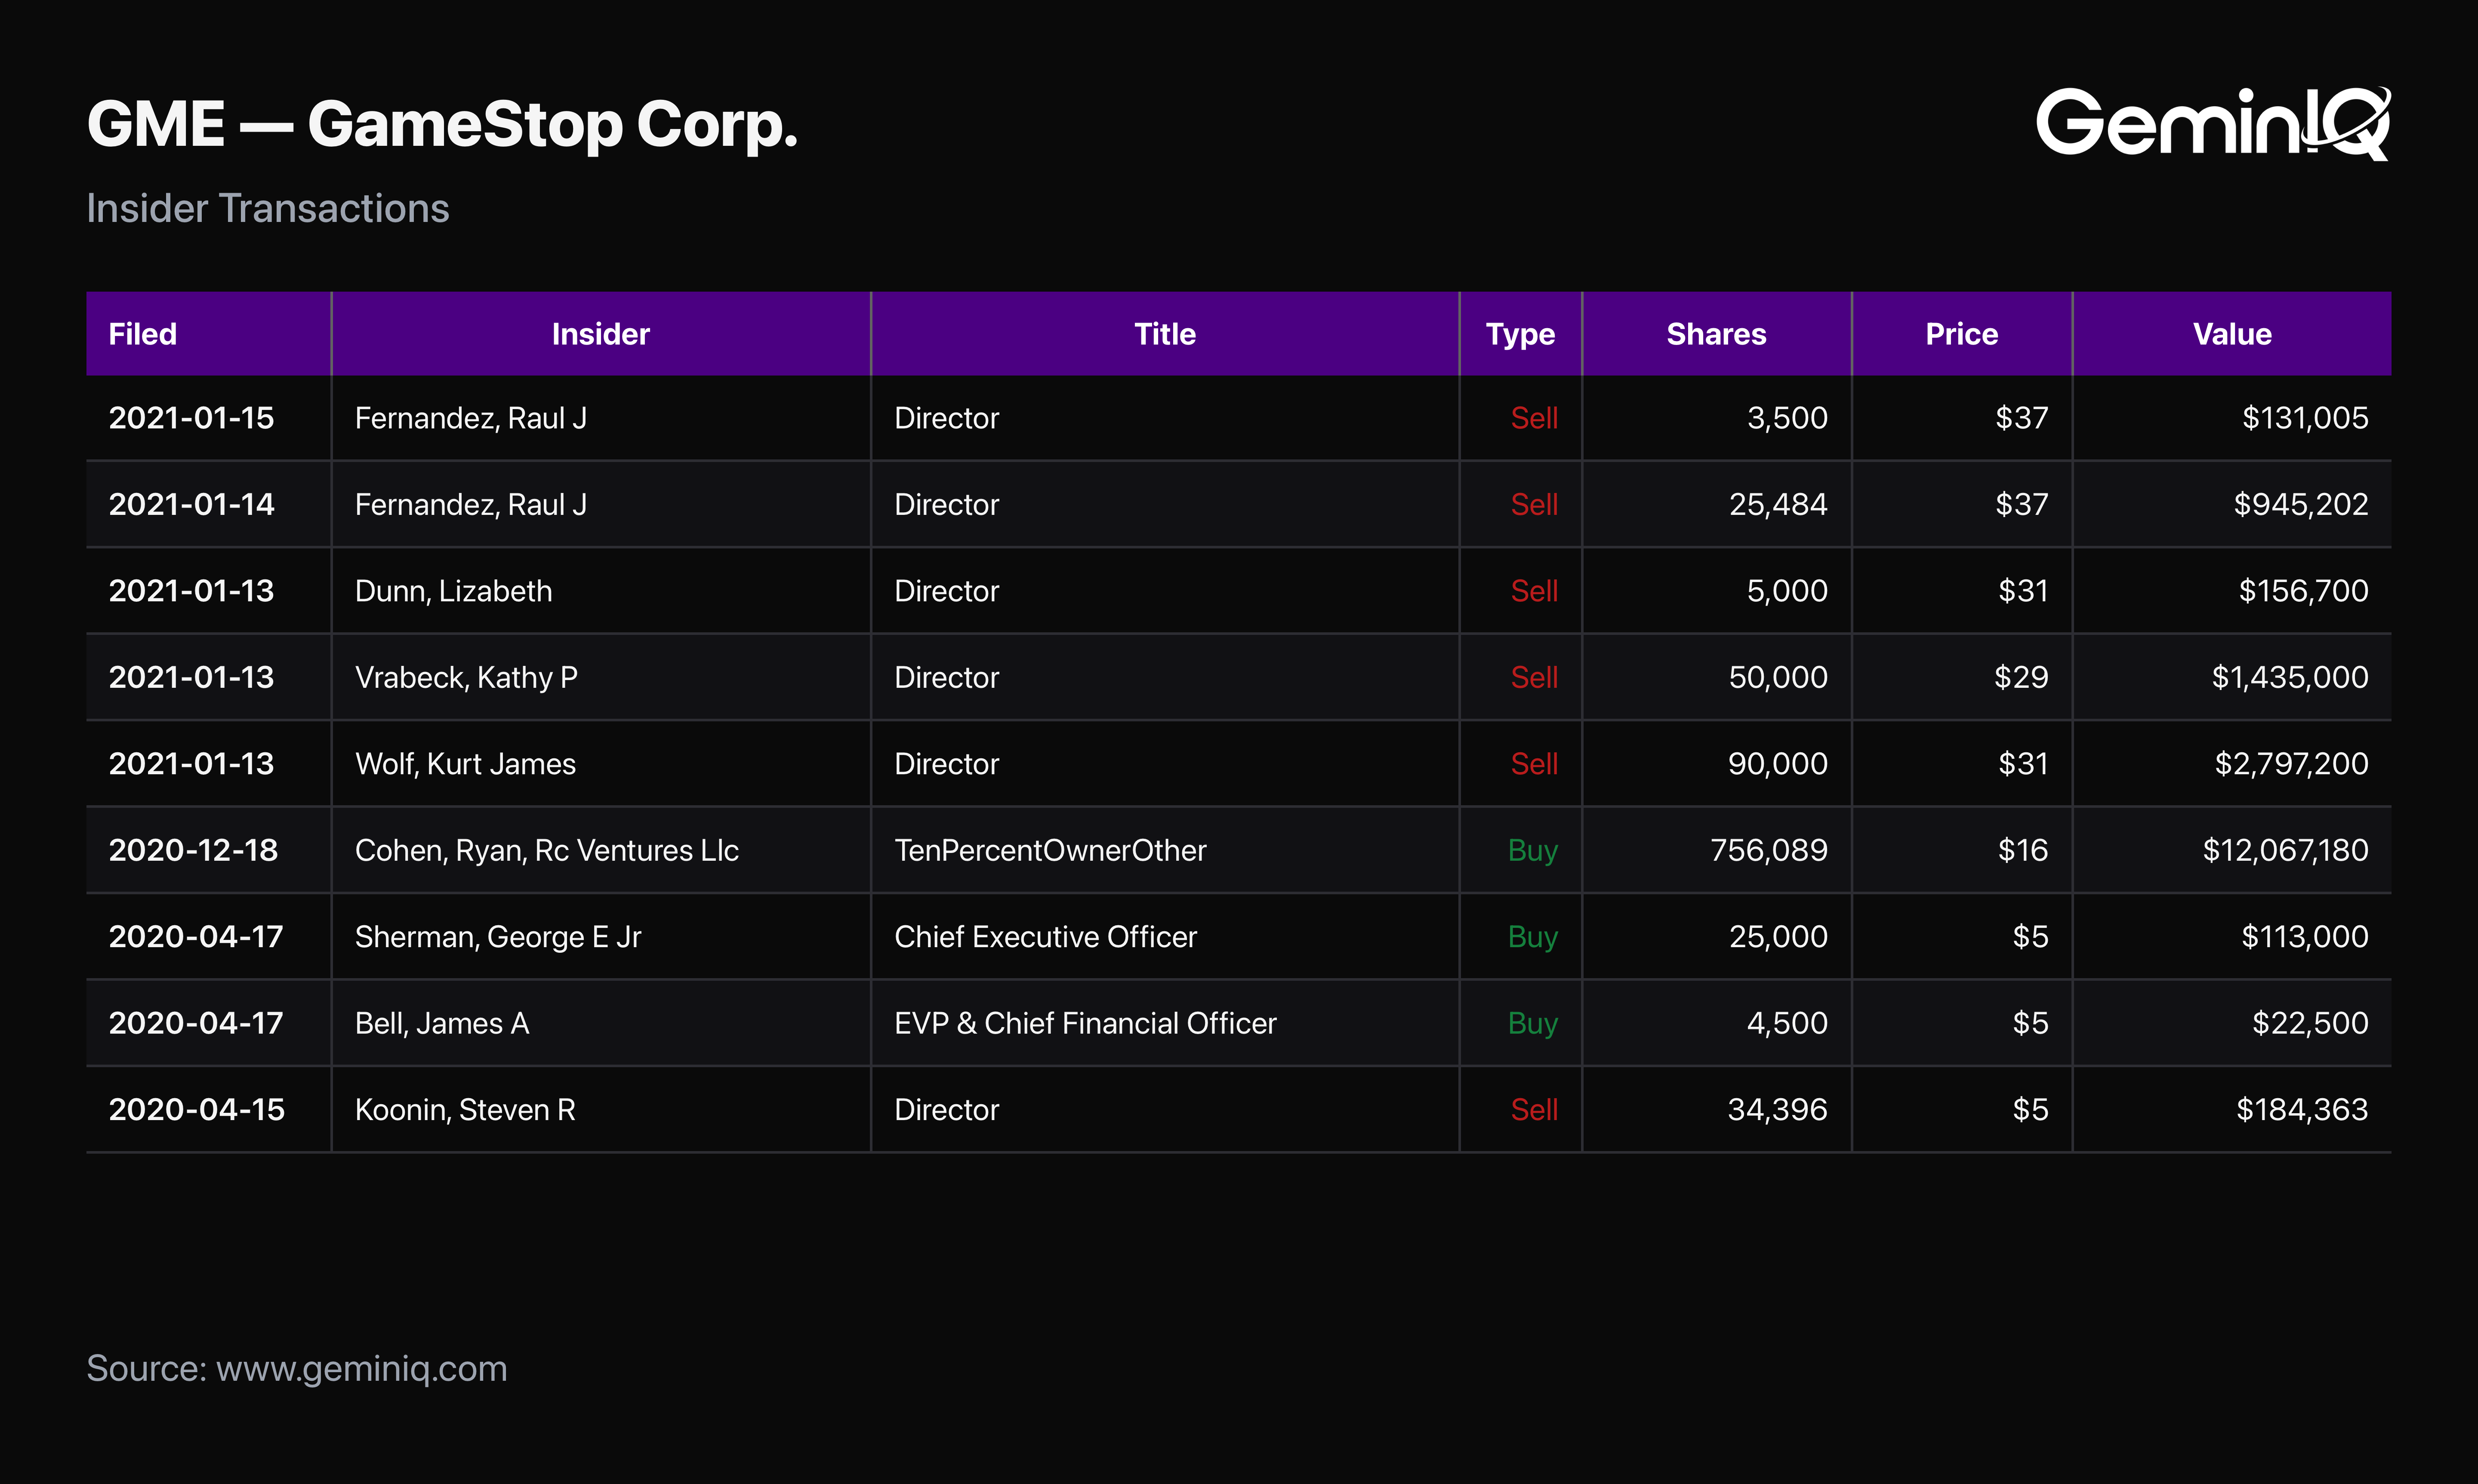Click 'Buy' in the Bell row
Image resolution: width=2478 pixels, height=1484 pixels.
coord(1533,1024)
